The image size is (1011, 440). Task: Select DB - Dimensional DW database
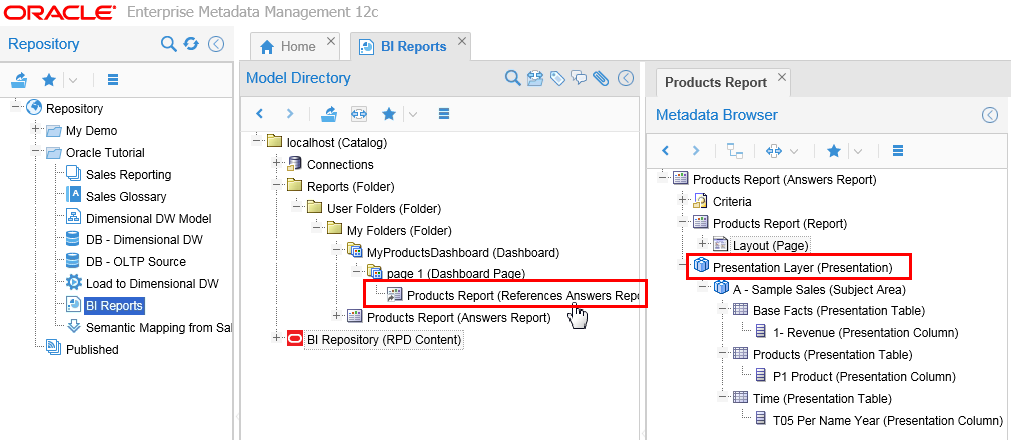click(x=144, y=240)
